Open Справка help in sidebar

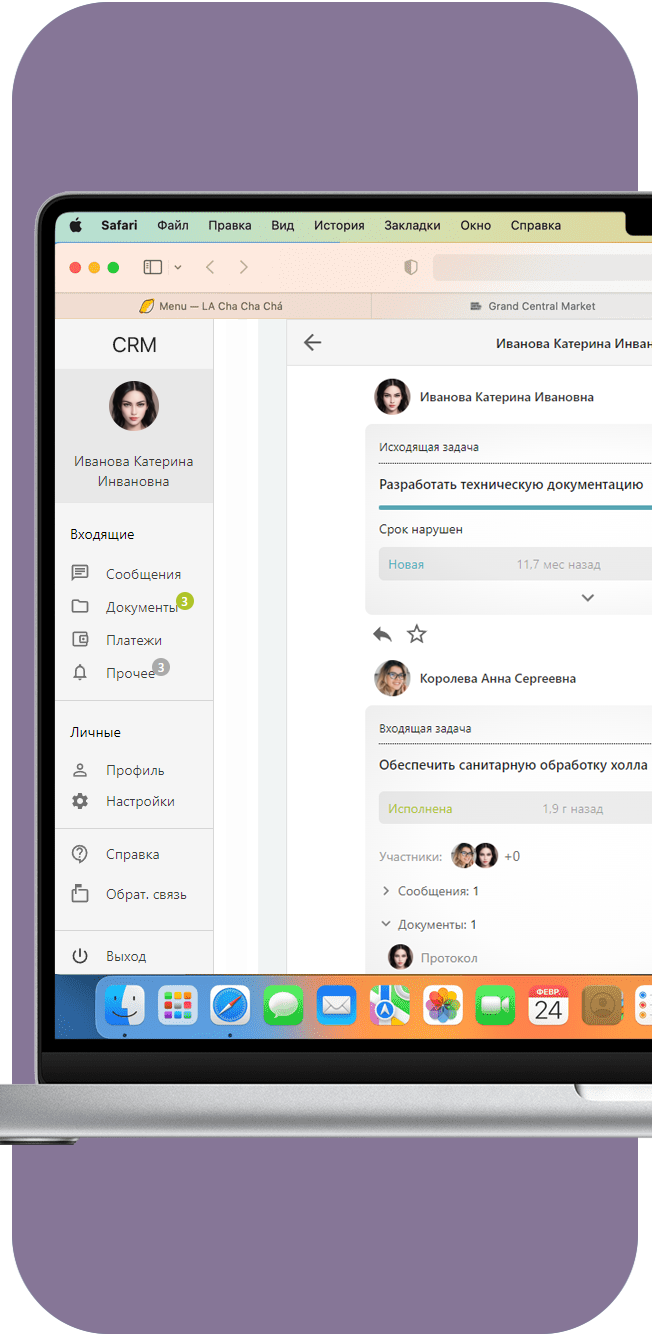click(132, 854)
